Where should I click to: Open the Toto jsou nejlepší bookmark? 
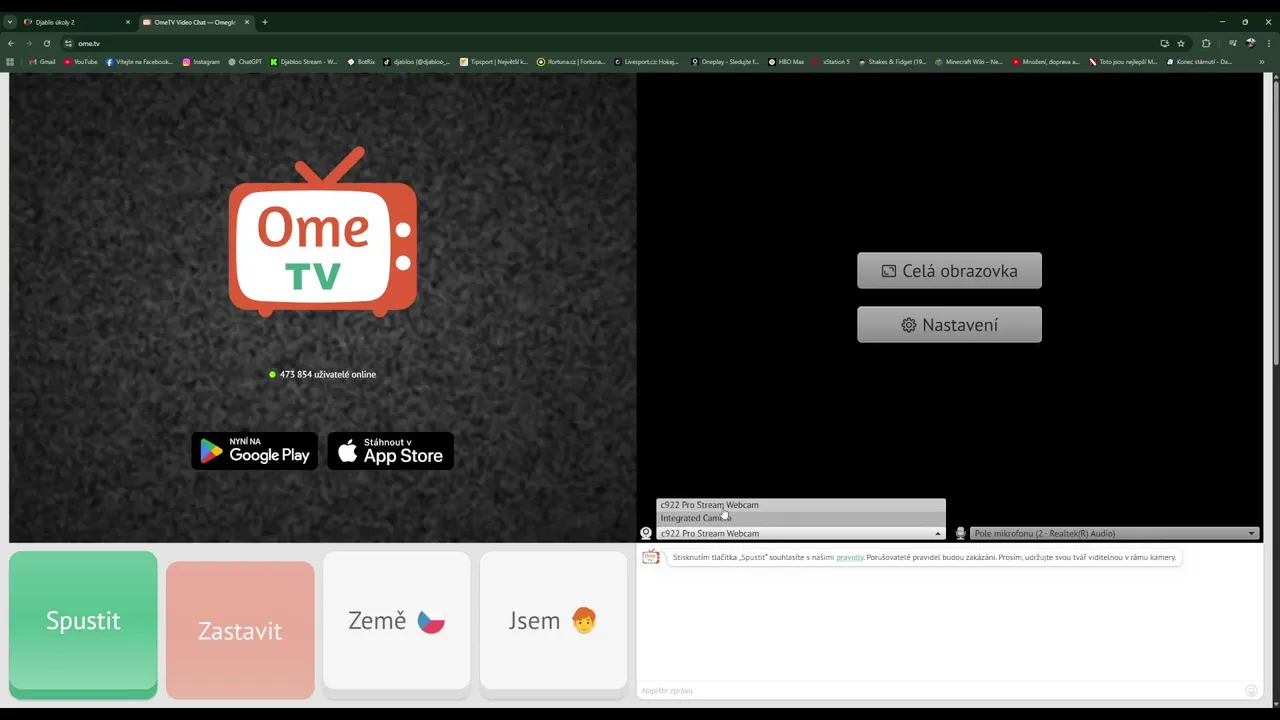[1123, 62]
